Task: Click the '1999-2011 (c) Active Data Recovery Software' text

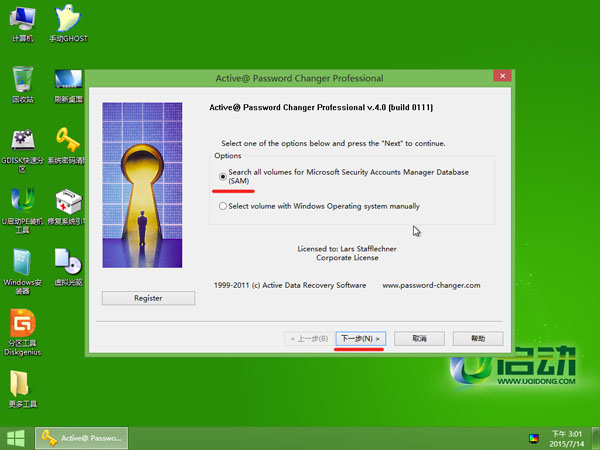Action: click(x=290, y=285)
